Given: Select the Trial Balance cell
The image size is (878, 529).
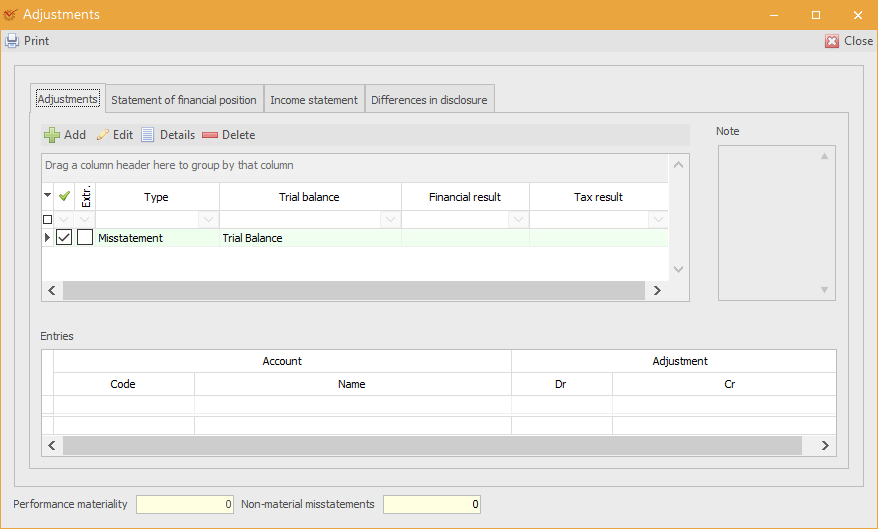Looking at the screenshot, I should pyautogui.click(x=310, y=238).
